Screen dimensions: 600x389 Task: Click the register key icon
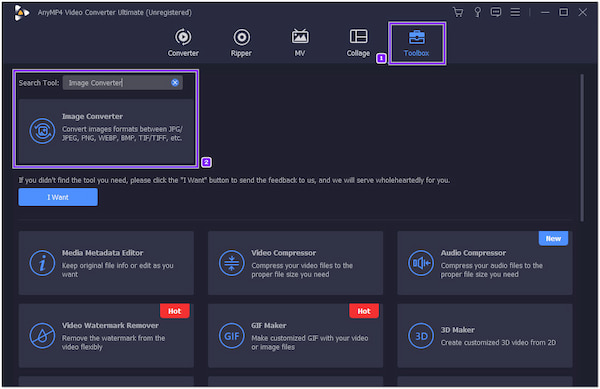477,12
